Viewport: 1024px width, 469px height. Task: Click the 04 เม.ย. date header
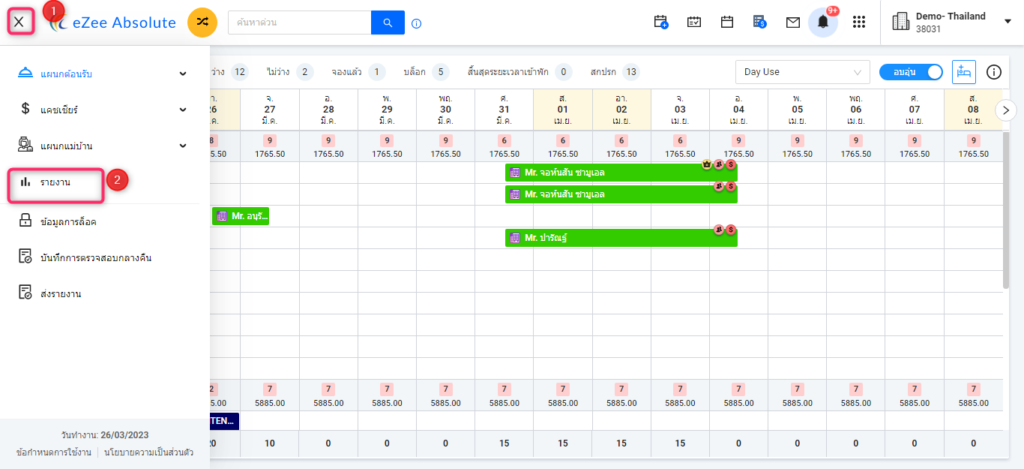coord(739,110)
